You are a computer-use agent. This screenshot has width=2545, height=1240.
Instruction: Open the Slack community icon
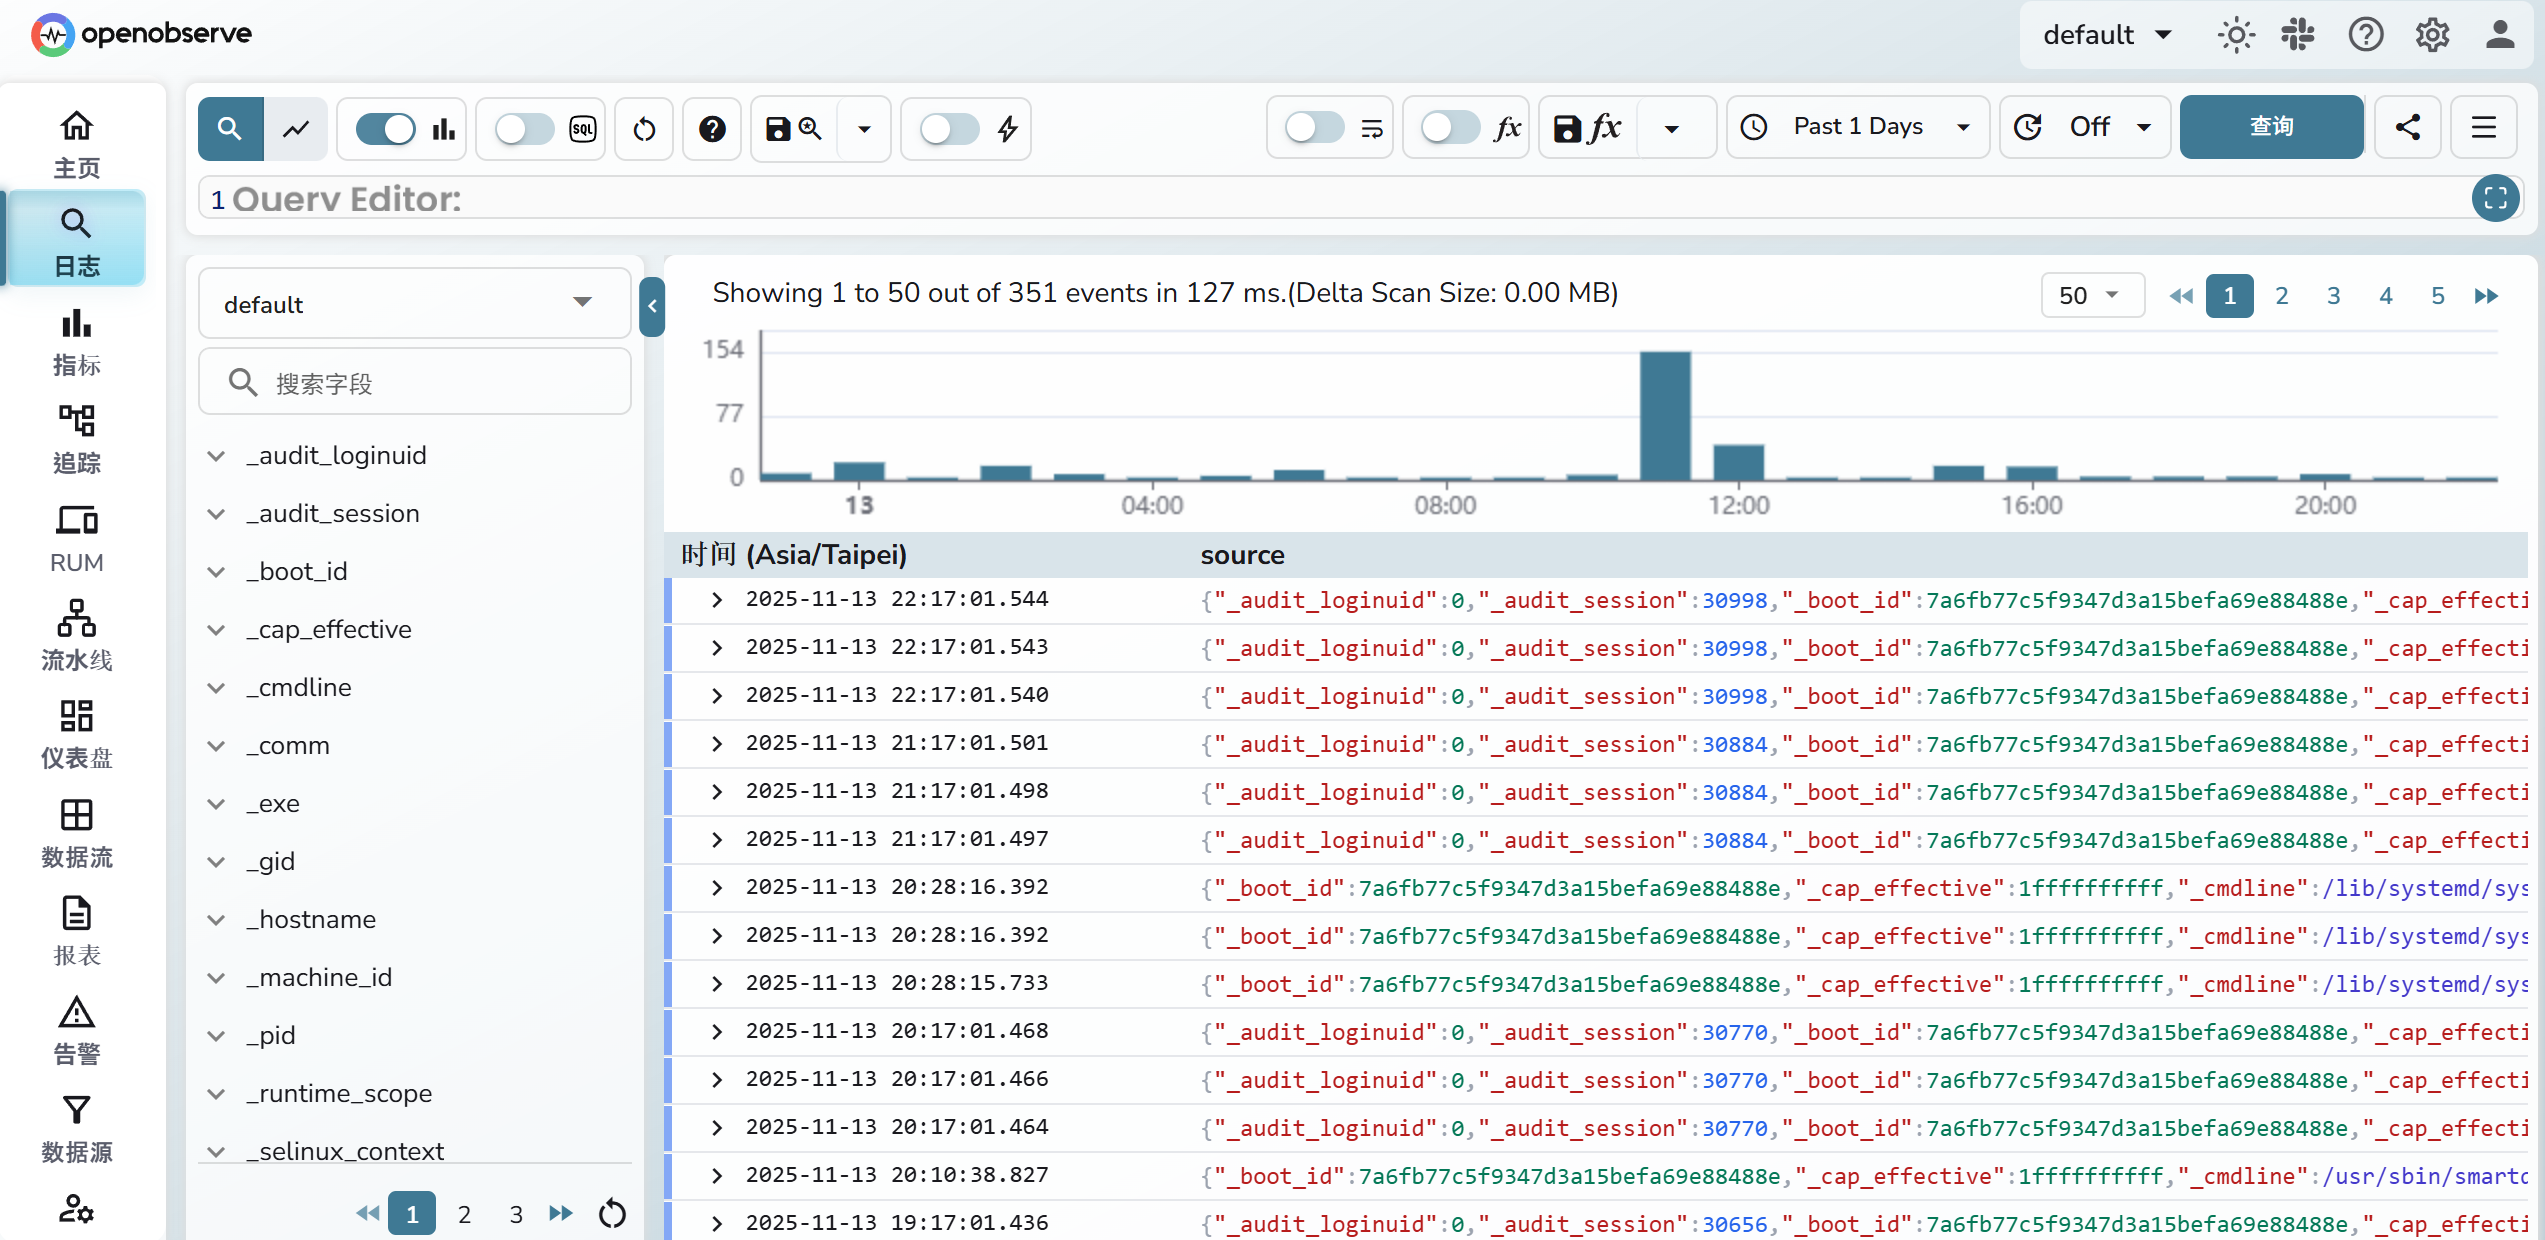[2298, 35]
